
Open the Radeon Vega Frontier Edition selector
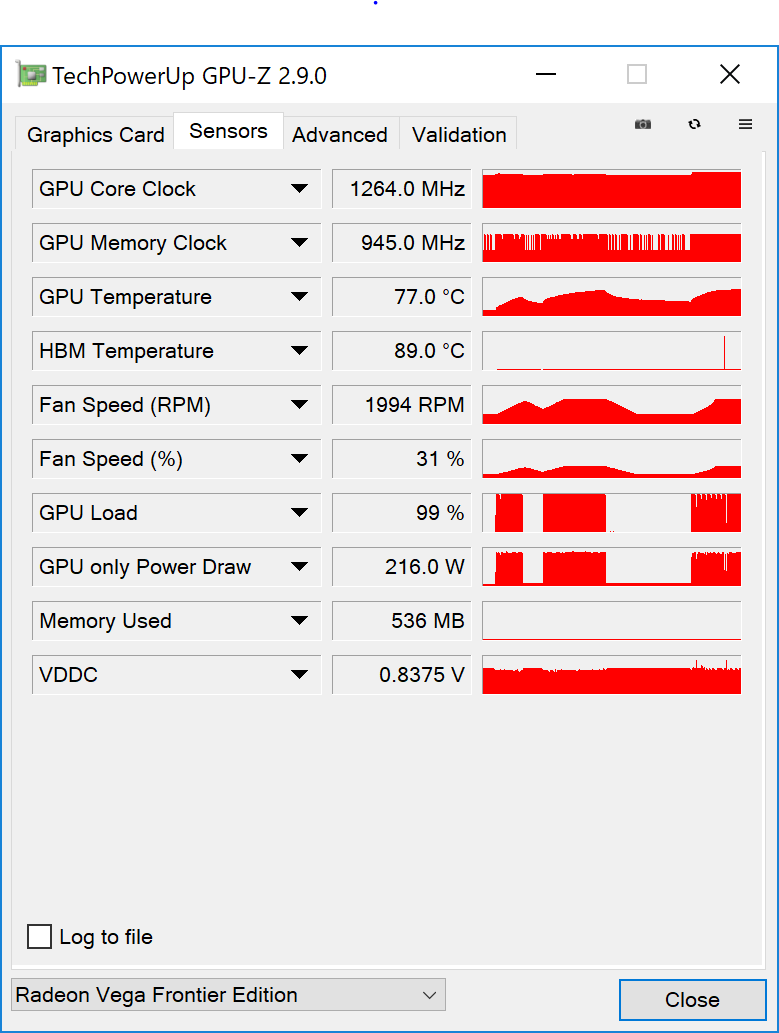[228, 995]
